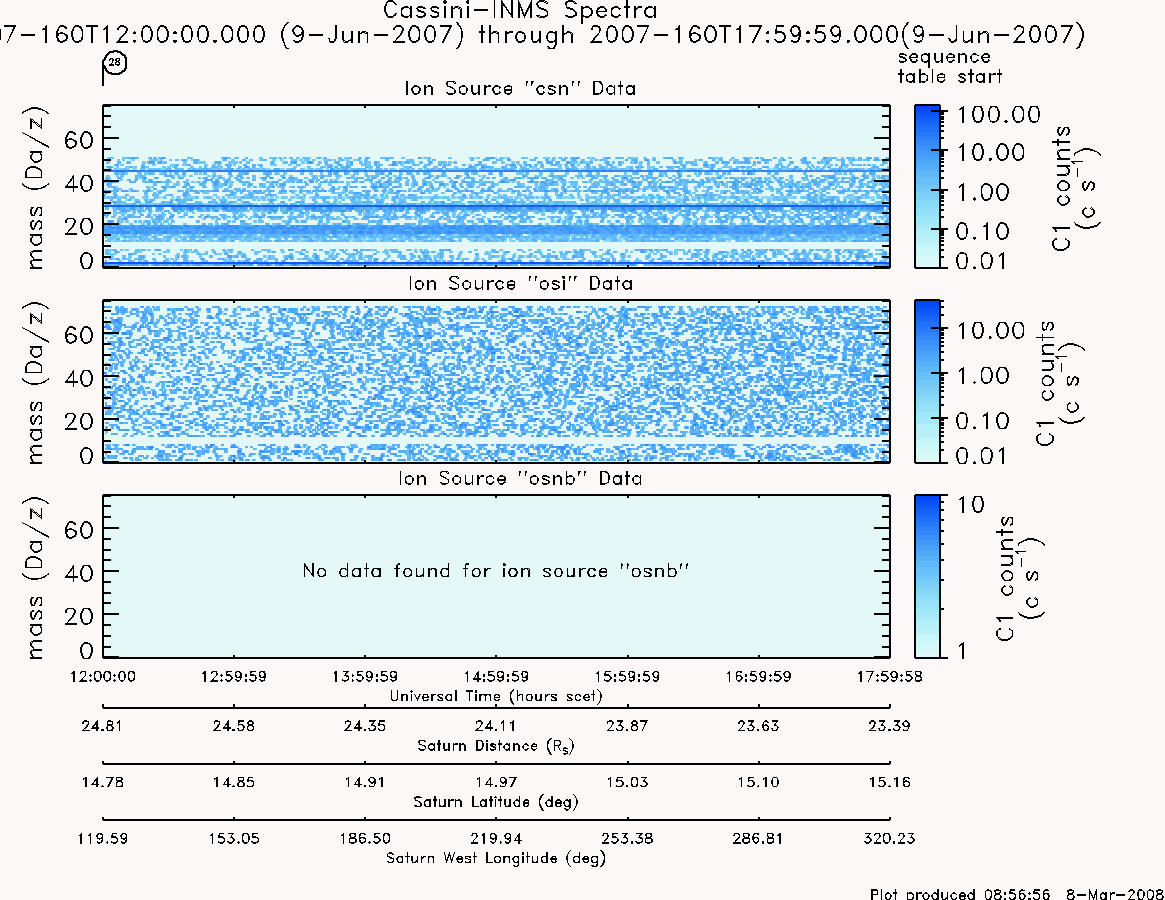The image size is (1165, 900).
Task: Click the 100.00 tick on csn colorbar
Action: pos(999,114)
